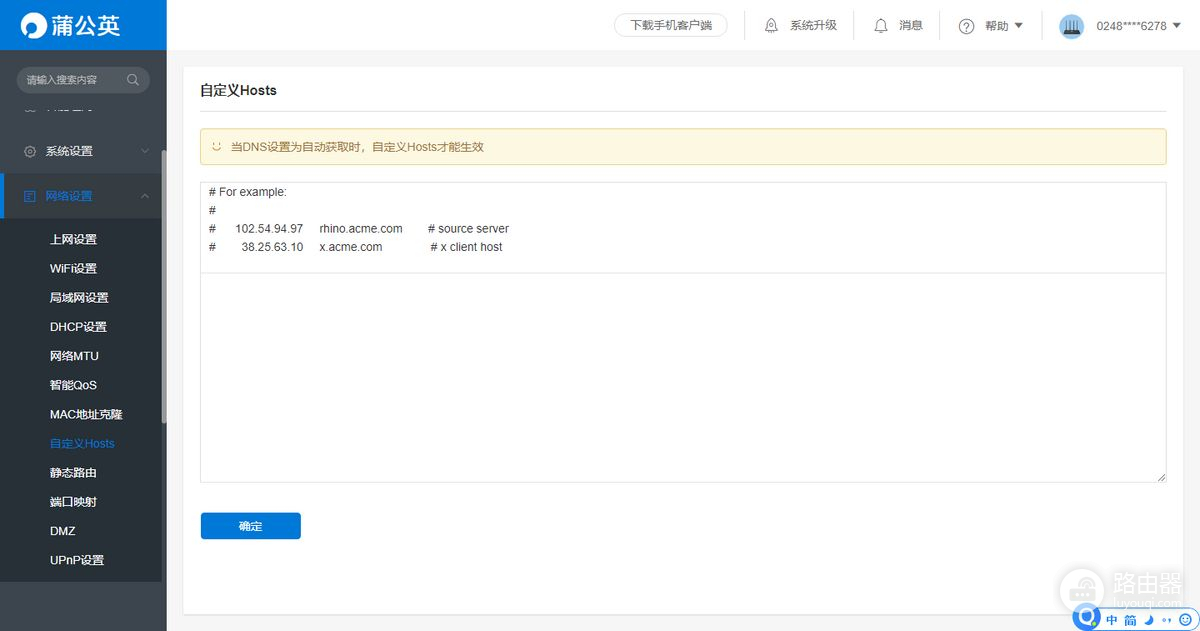Click the 网络设置 sidebar icon
This screenshot has height=631, width=1200.
tap(30, 196)
